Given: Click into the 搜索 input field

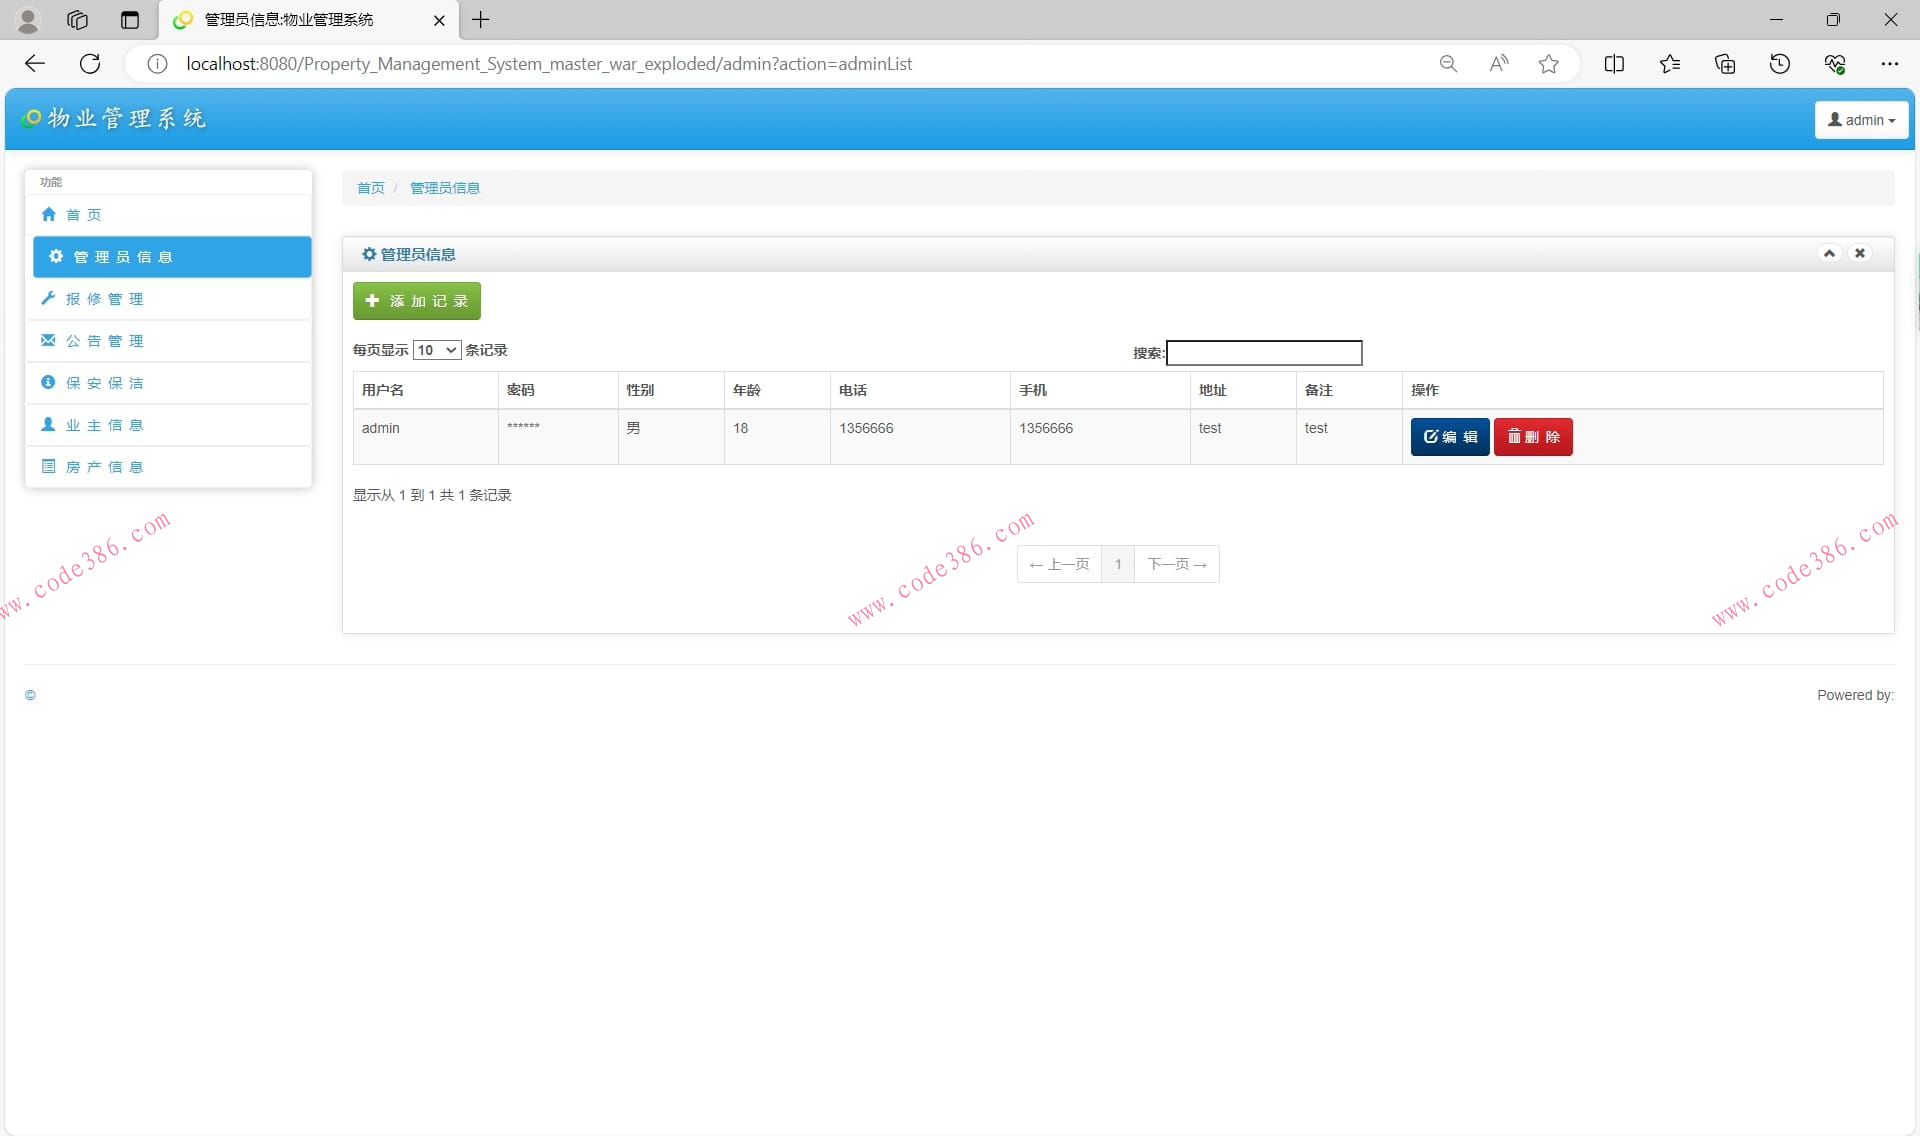Looking at the screenshot, I should (1263, 353).
